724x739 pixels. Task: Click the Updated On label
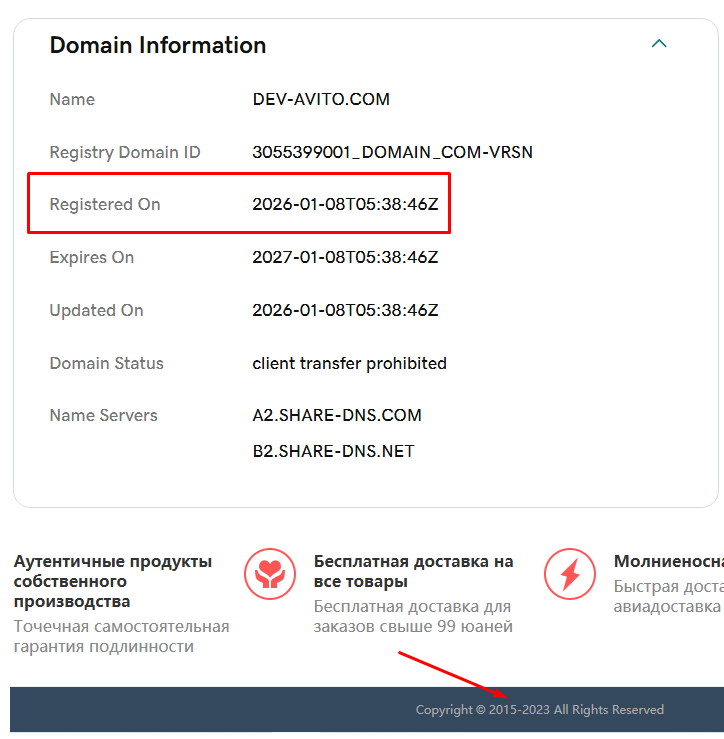97,310
